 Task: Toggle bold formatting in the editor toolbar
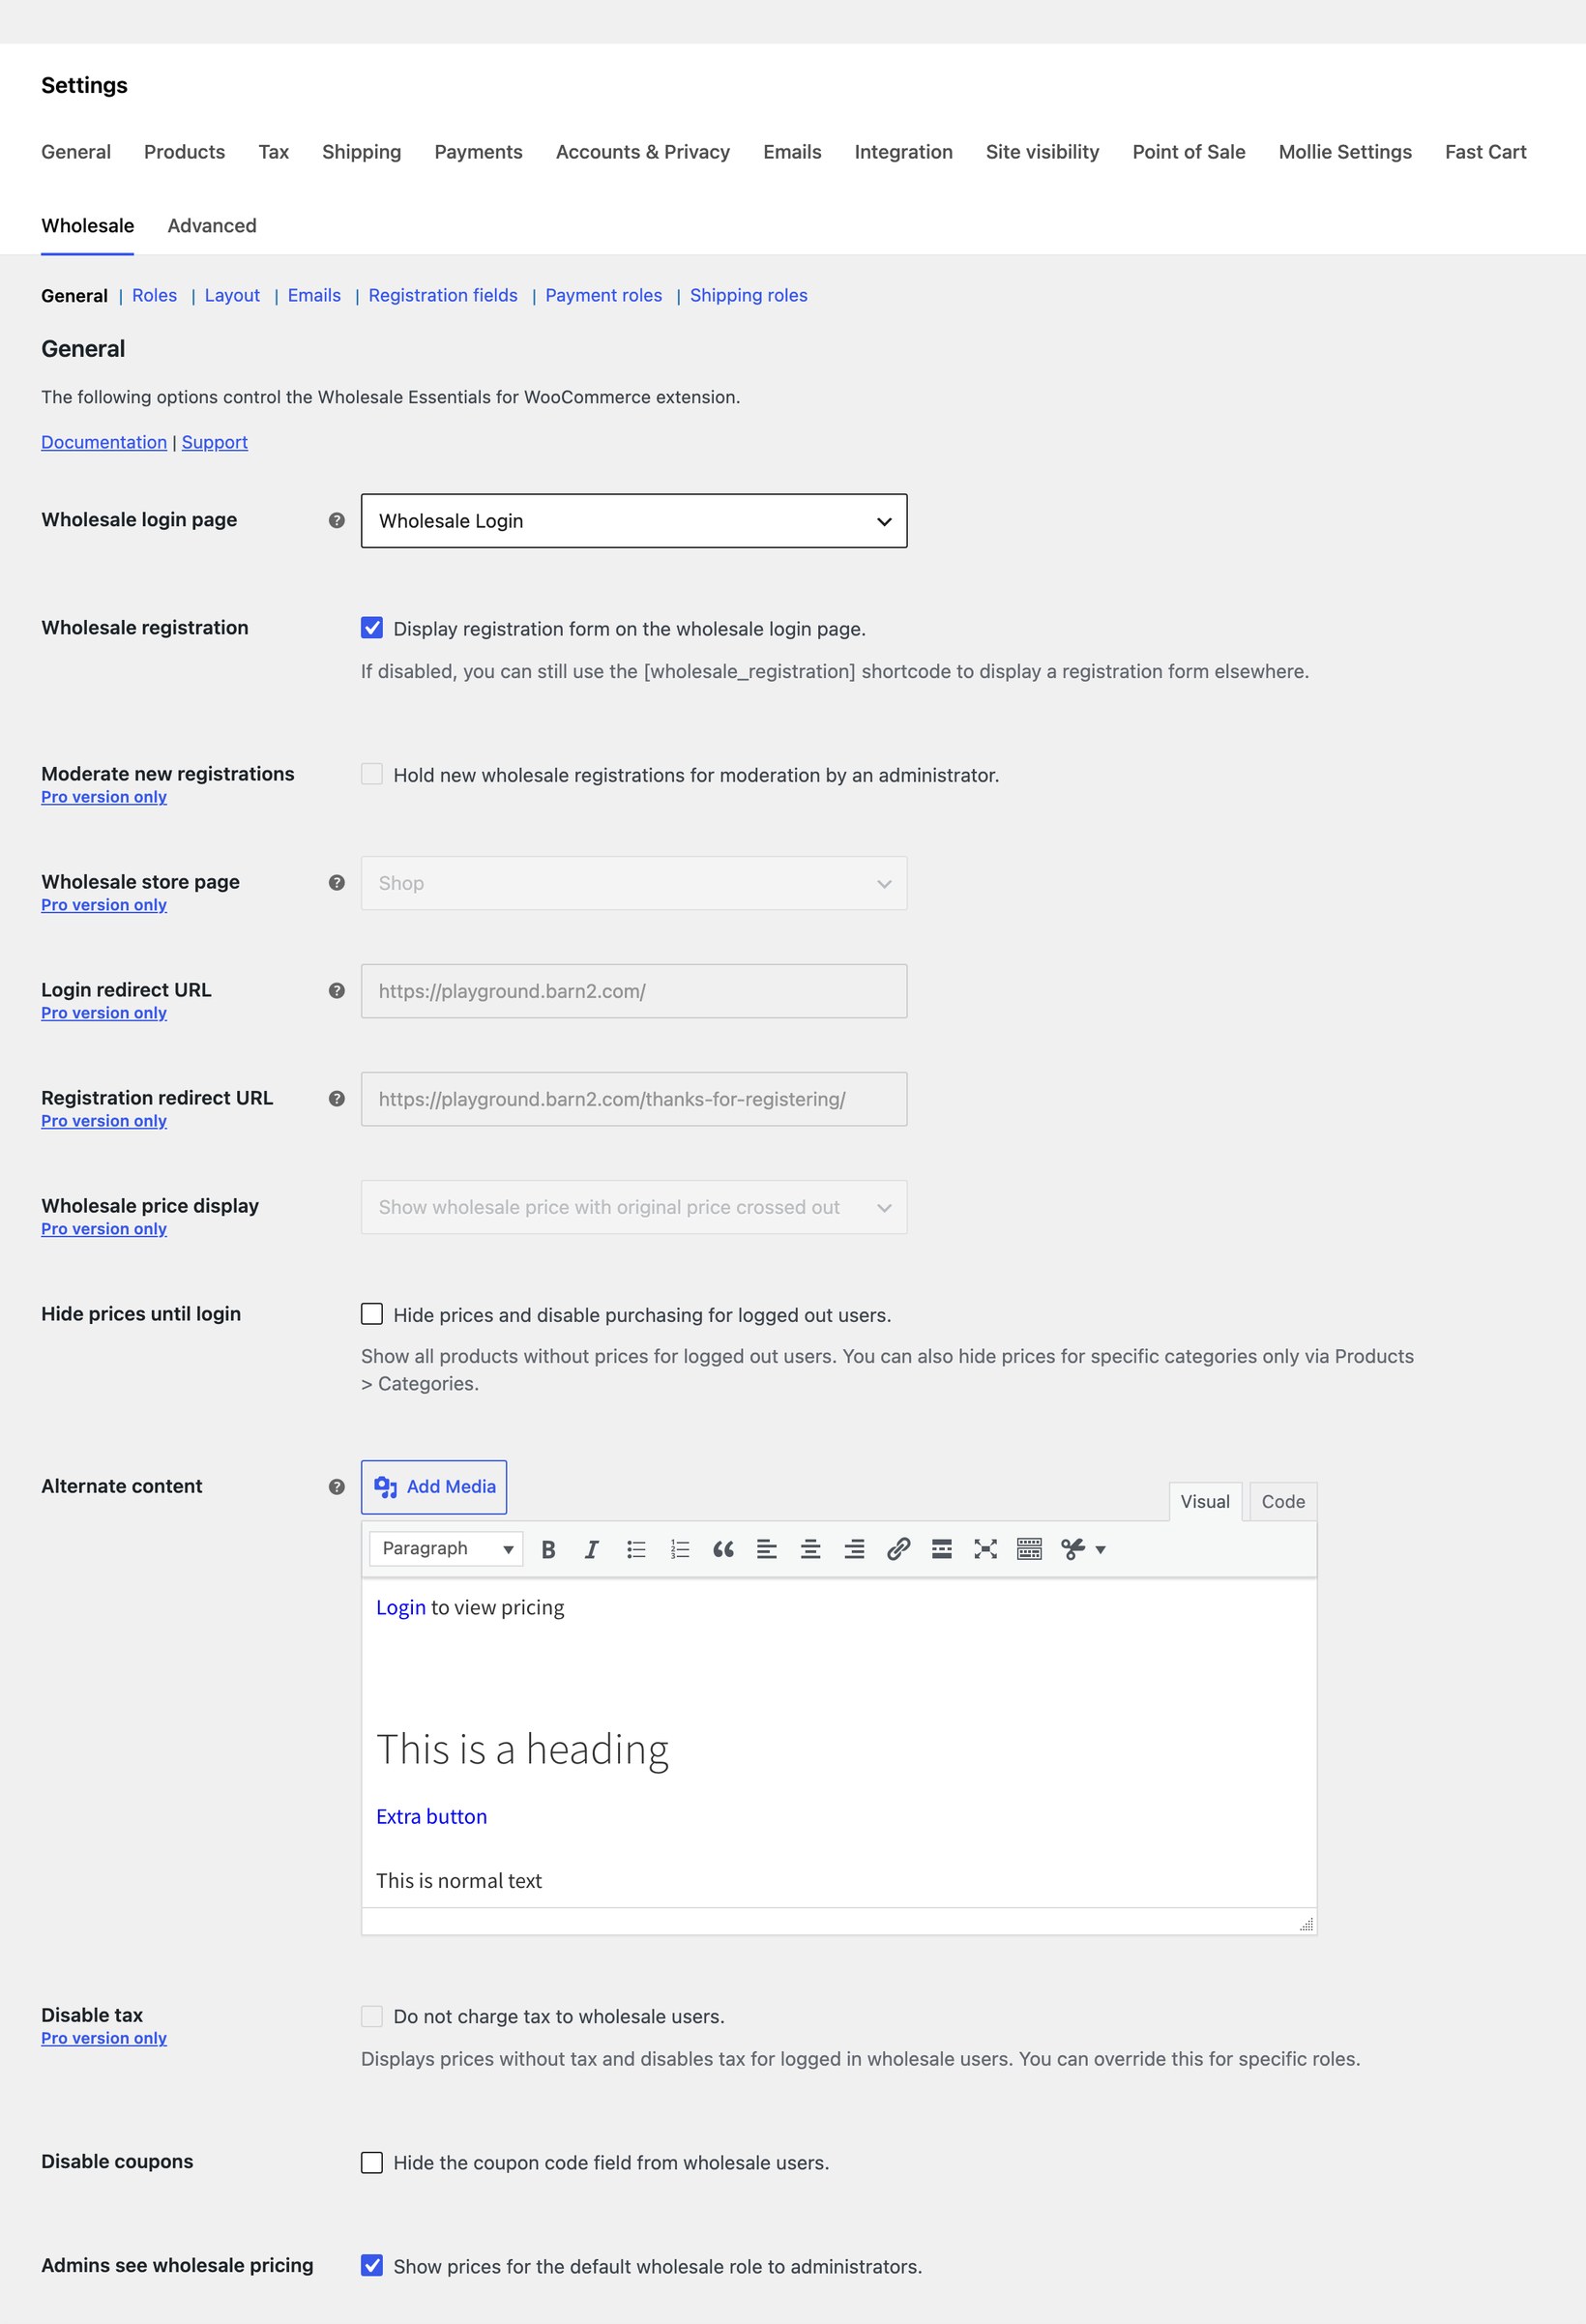[548, 1549]
